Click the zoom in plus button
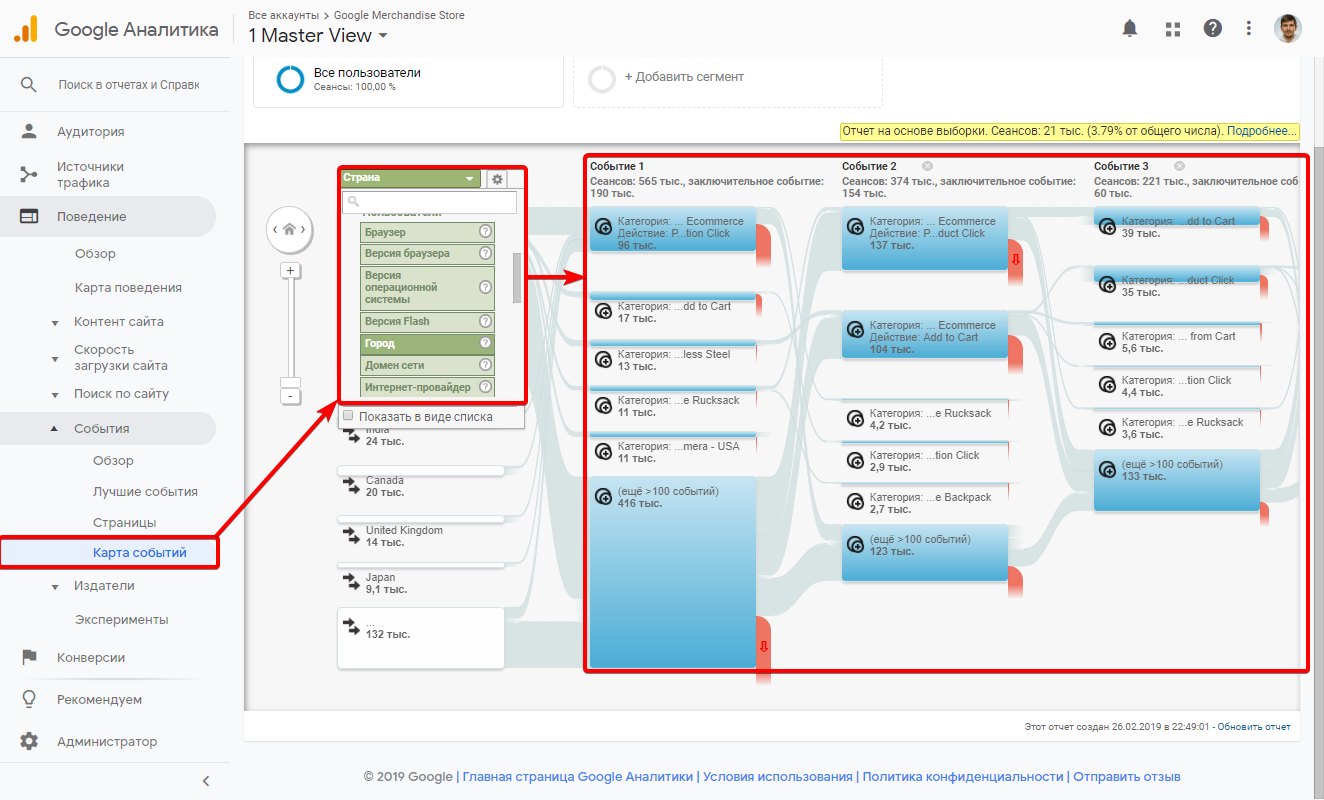This screenshot has height=800, width=1324. [290, 271]
